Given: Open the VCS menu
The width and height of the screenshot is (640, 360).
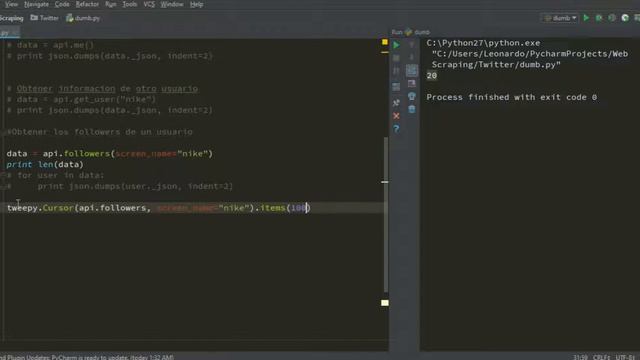Looking at the screenshot, I should (x=149, y=4).
